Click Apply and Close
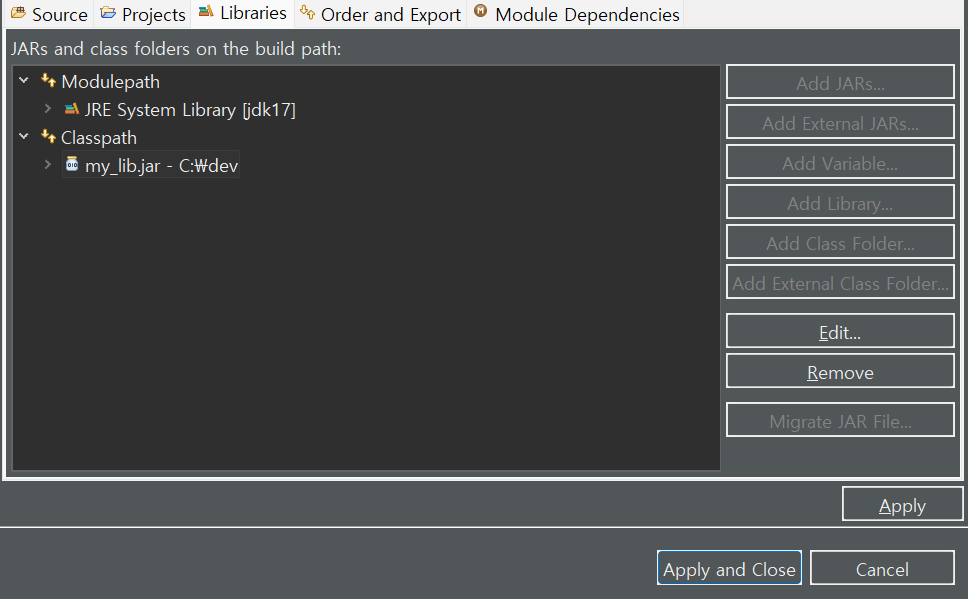 point(729,568)
